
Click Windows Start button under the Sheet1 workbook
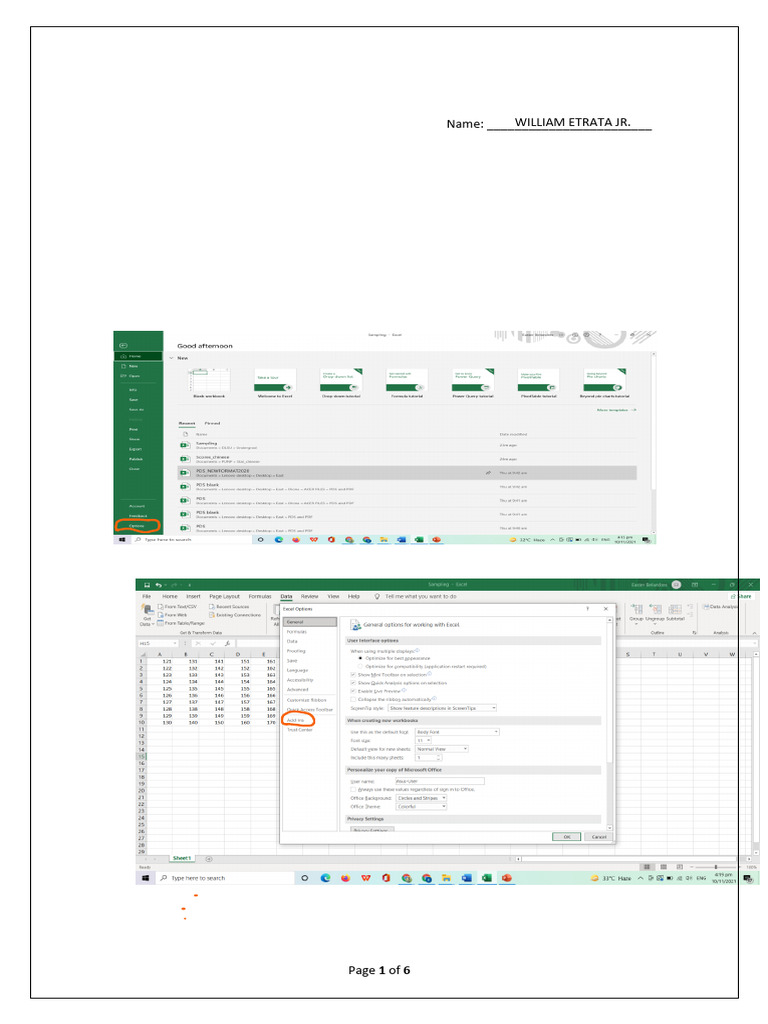click(146, 878)
